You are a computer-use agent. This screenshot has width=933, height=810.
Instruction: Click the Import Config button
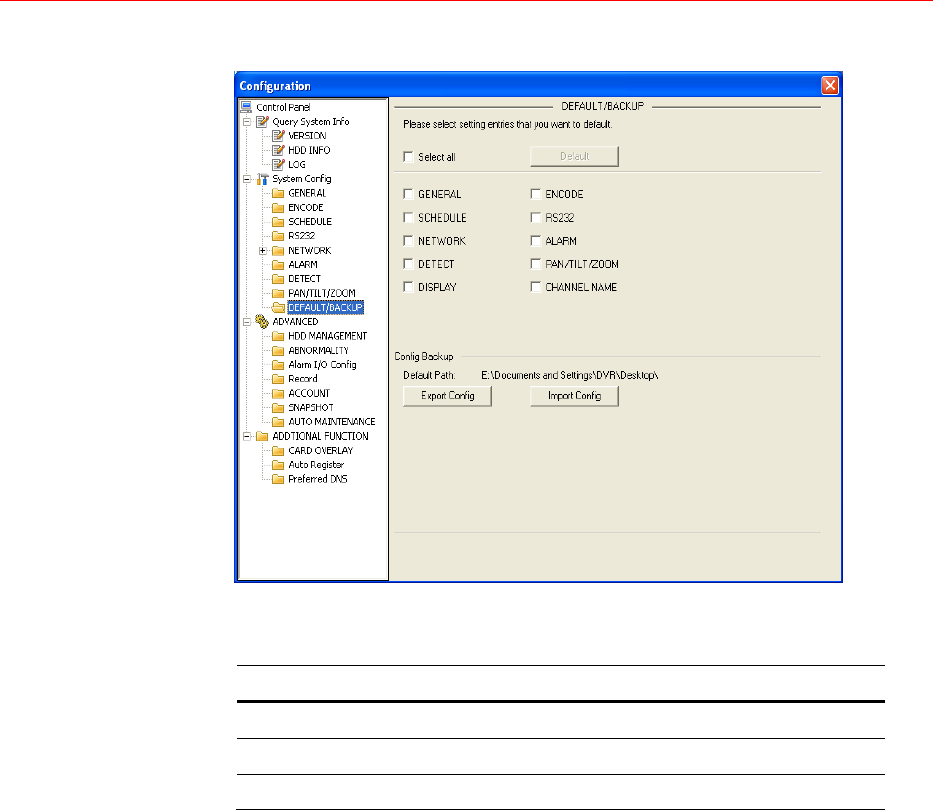574,396
